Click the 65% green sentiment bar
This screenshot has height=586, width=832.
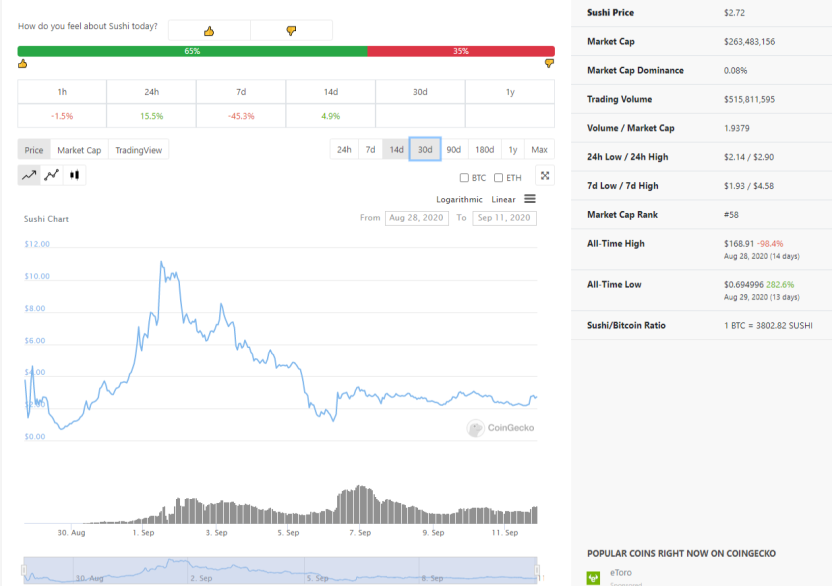tap(193, 51)
